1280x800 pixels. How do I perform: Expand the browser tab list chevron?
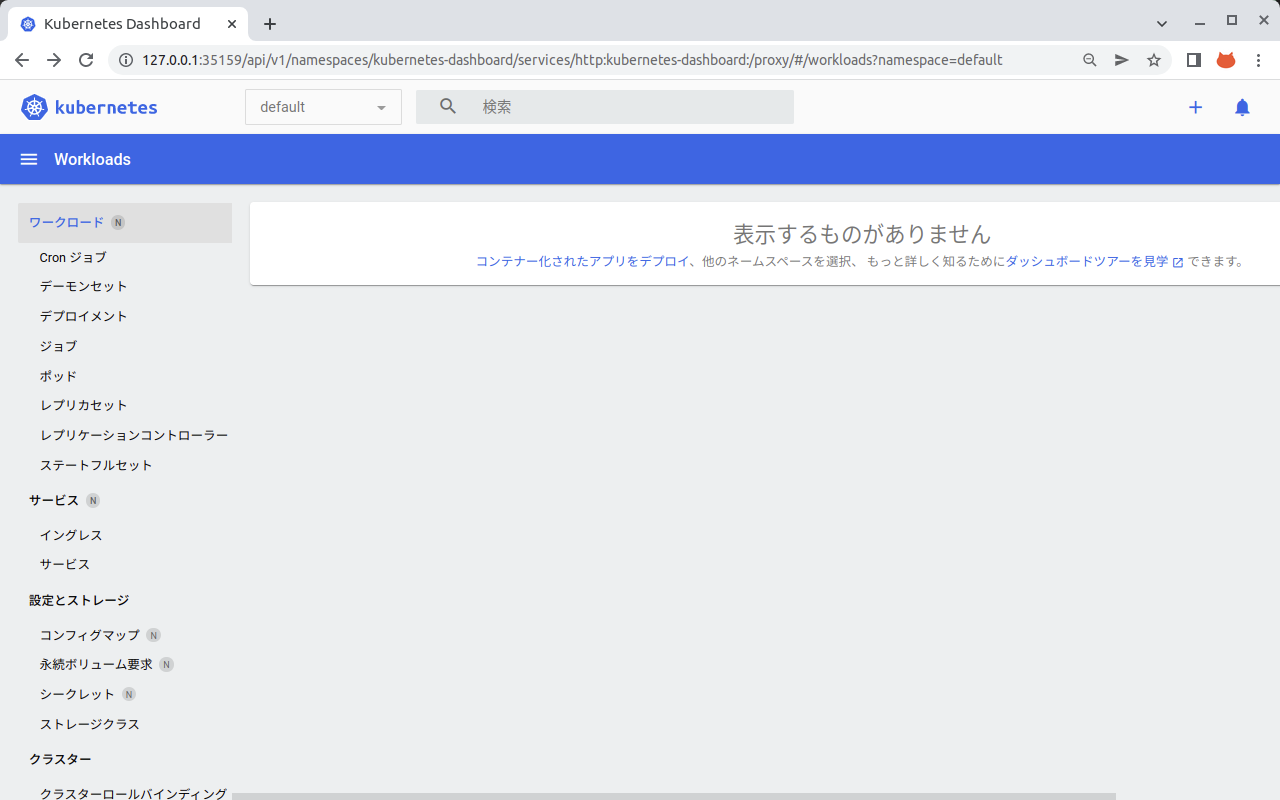[x=1161, y=22]
